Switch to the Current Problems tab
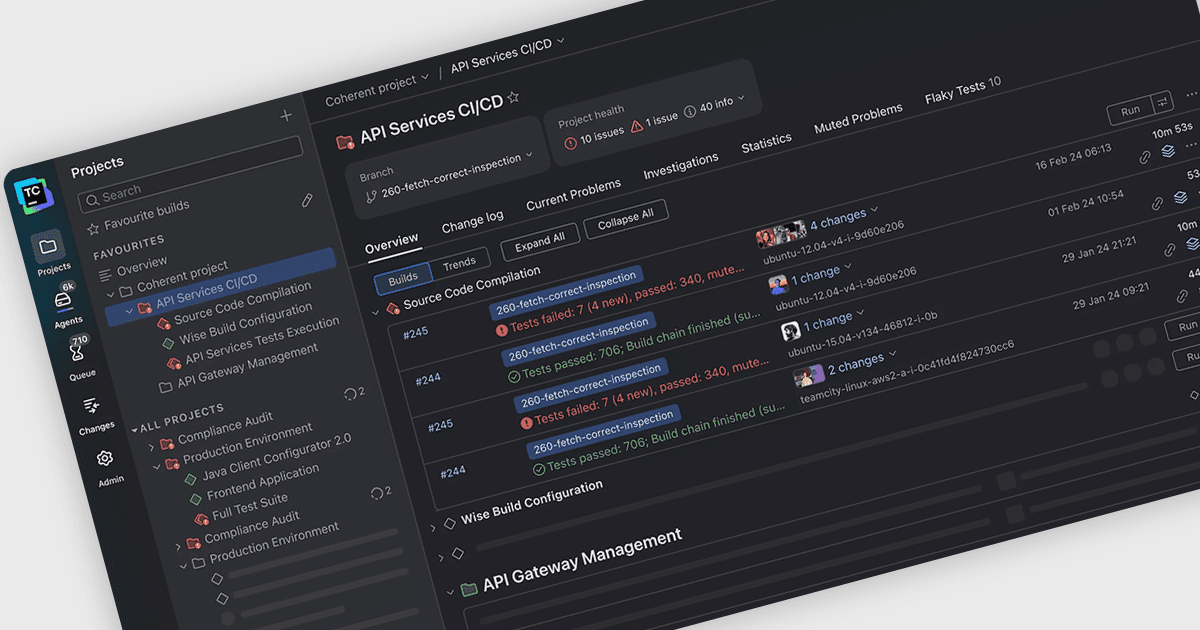The image size is (1200, 630). point(574,194)
